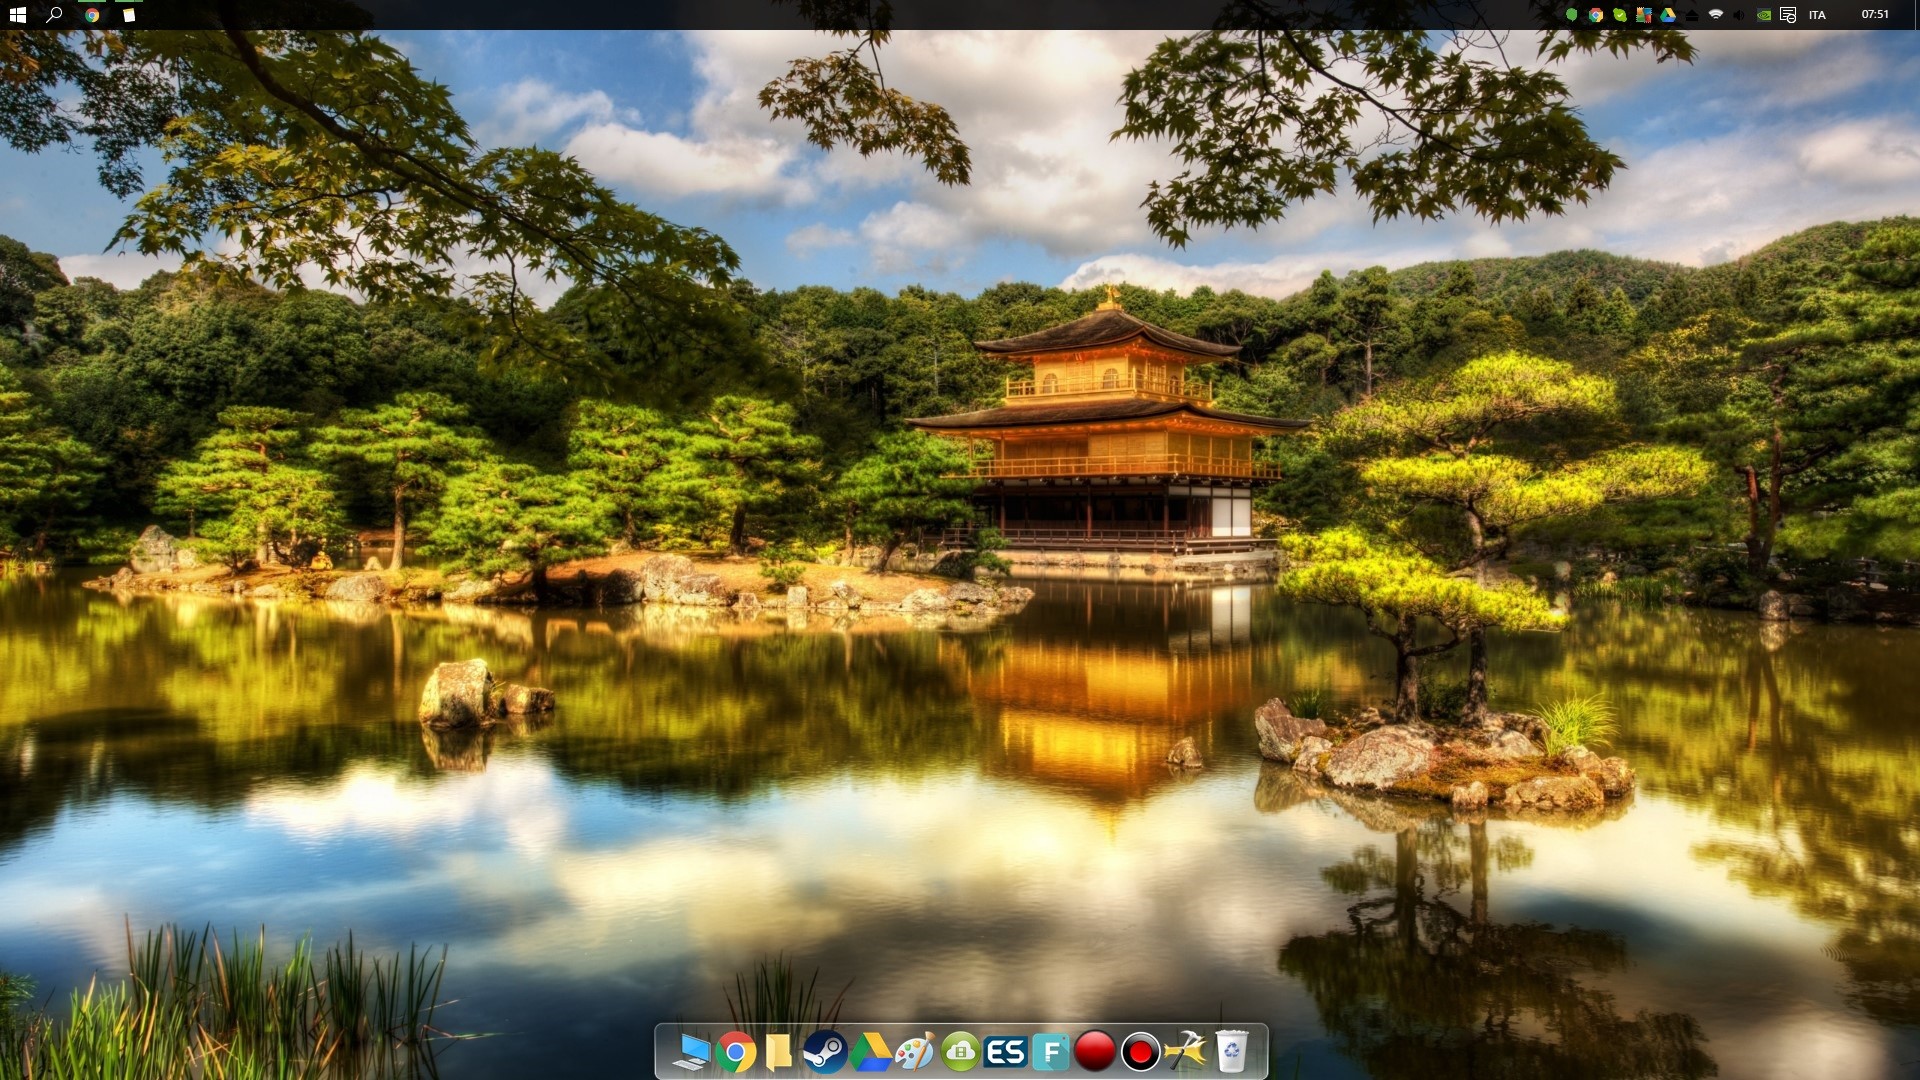
Task: Click the ITA language indicator
Action: tap(1817, 15)
